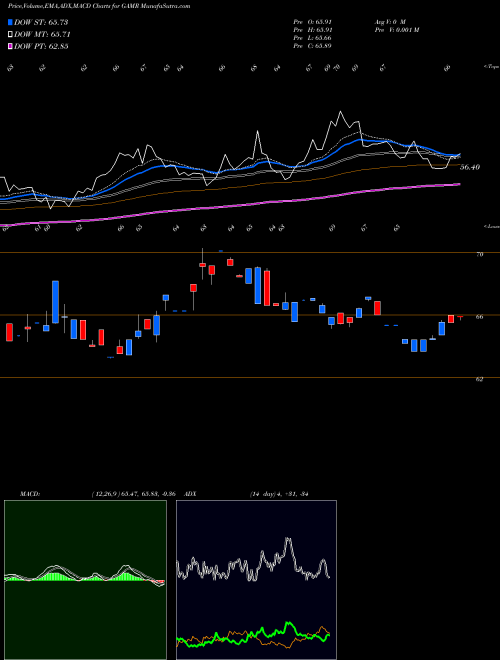Click the 'Pre C: 65.89' close value
This screenshot has height=660, width=500.
(x=312, y=45)
